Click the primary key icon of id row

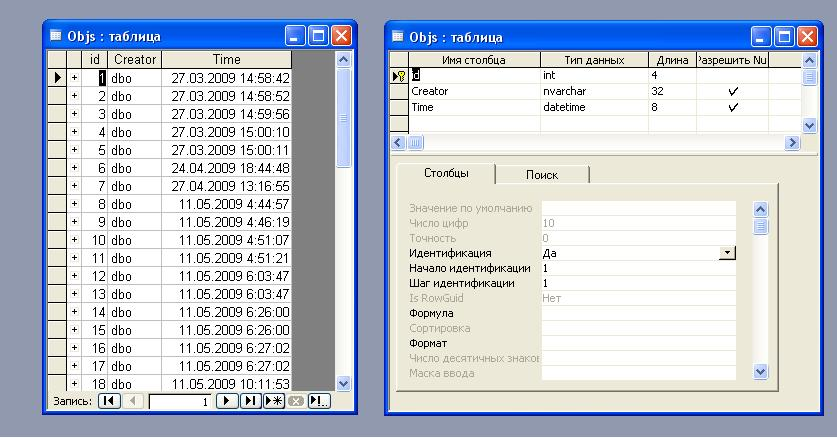(401, 76)
